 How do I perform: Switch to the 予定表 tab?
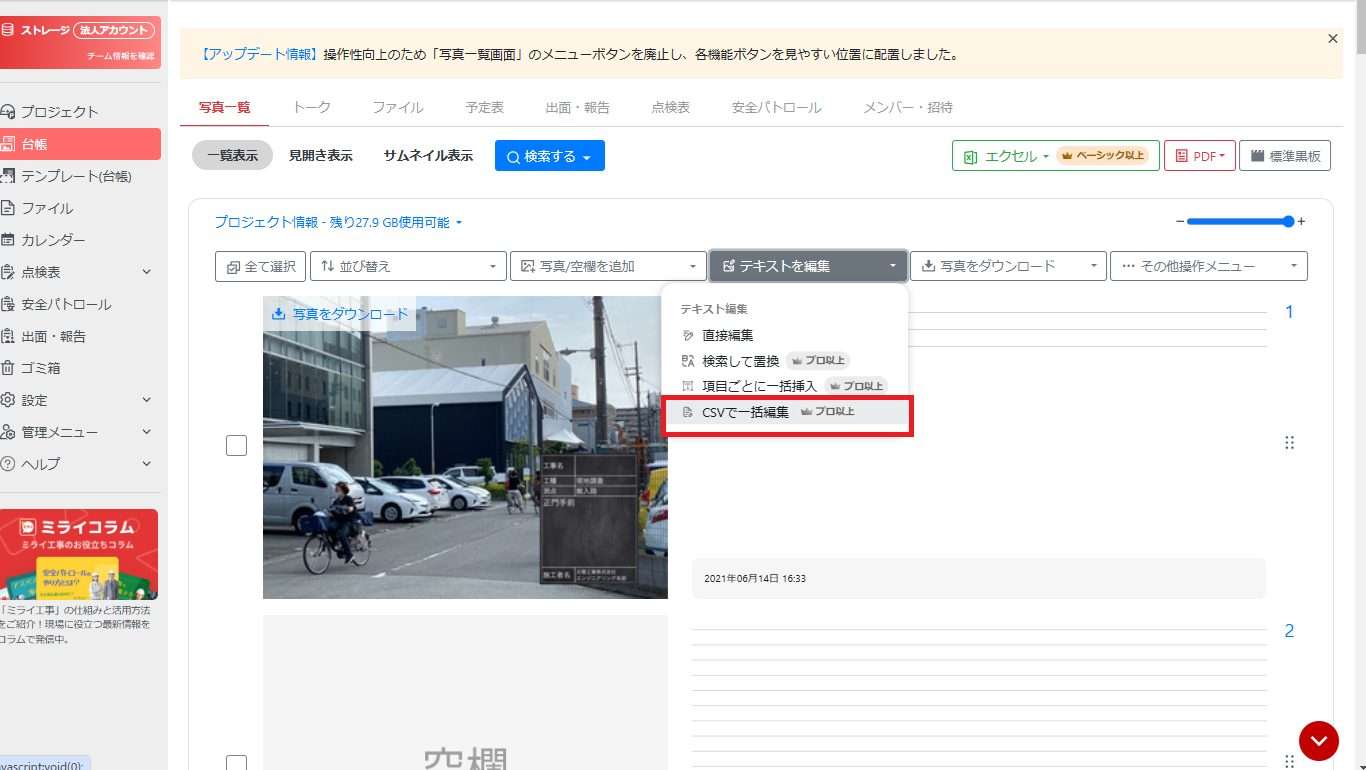click(485, 107)
